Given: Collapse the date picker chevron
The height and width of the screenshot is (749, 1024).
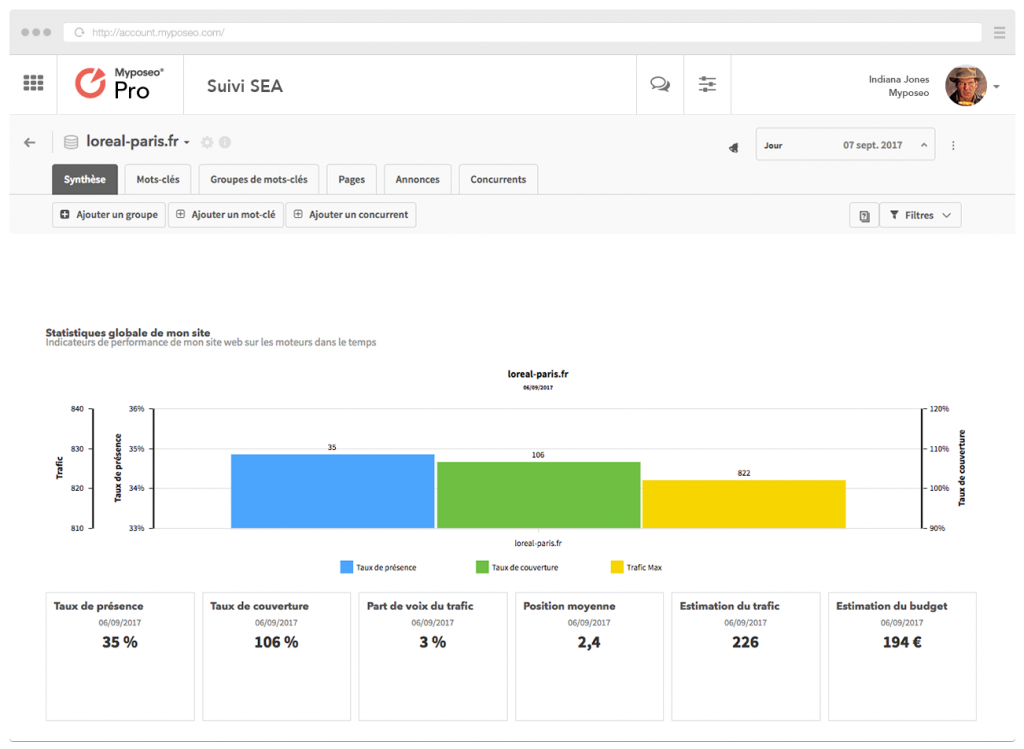Looking at the screenshot, I should 924,145.
